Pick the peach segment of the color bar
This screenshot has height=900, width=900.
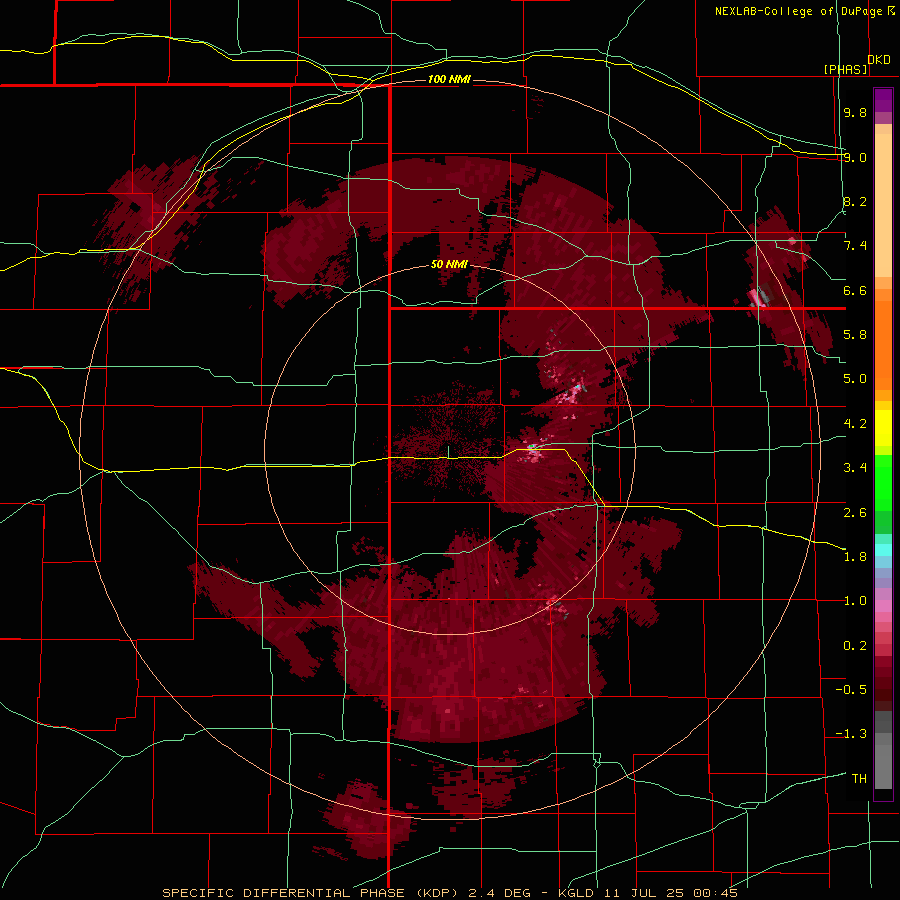tap(883, 201)
